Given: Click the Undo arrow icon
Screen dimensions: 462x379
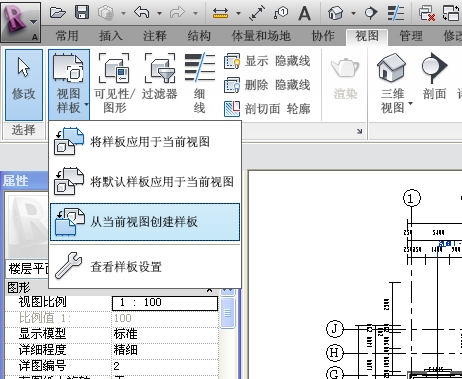Looking at the screenshot, I should [141, 13].
